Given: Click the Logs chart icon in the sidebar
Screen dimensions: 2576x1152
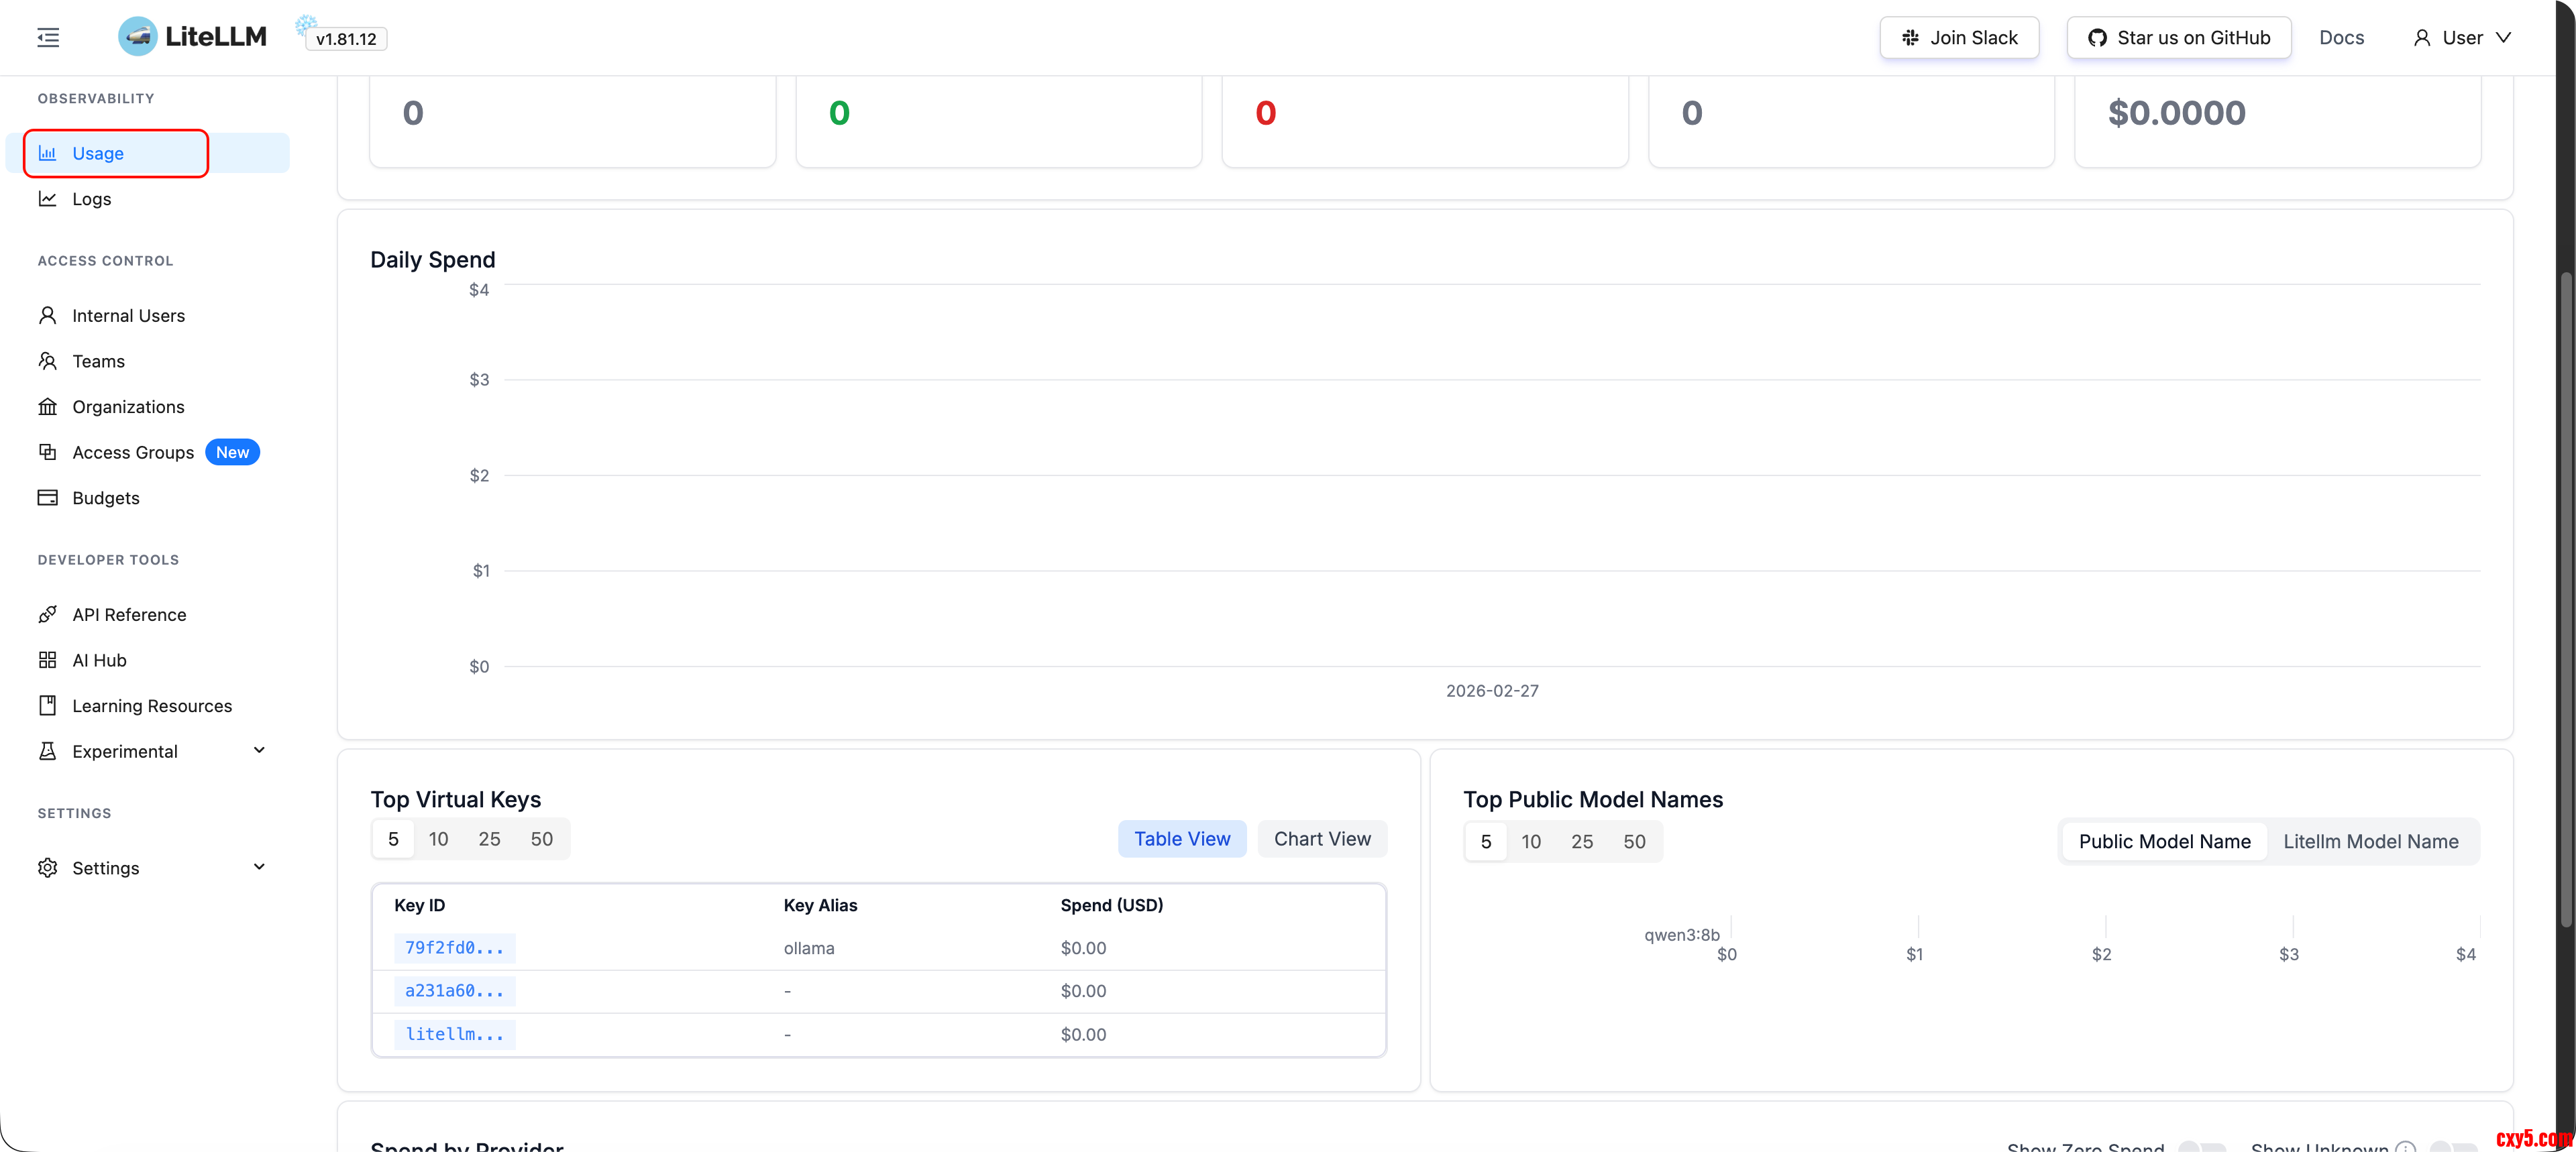Looking at the screenshot, I should coord(47,199).
